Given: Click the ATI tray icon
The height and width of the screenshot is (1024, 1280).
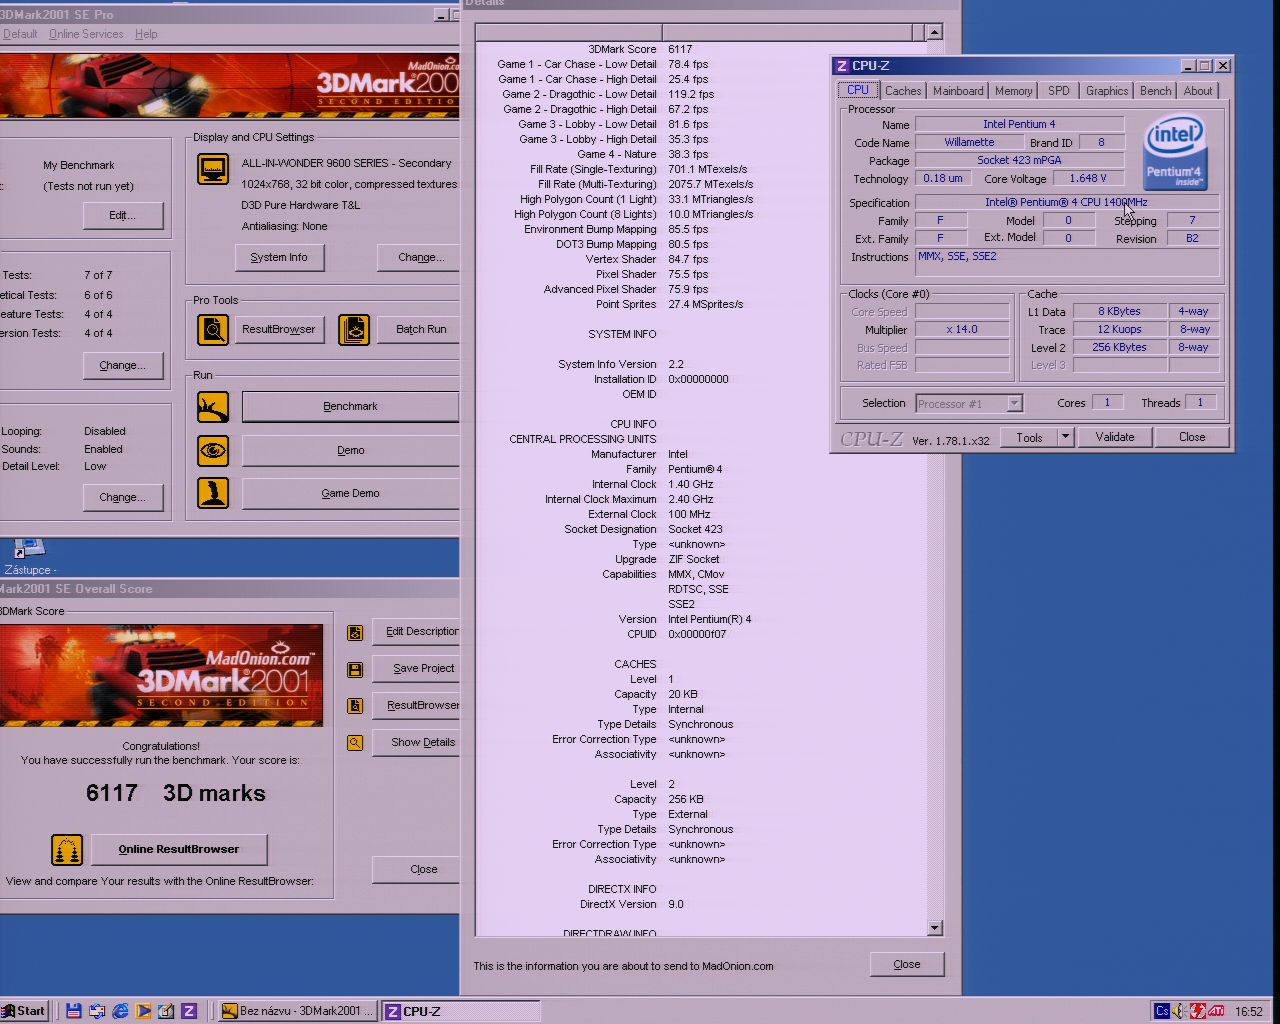Looking at the screenshot, I should (1217, 1011).
